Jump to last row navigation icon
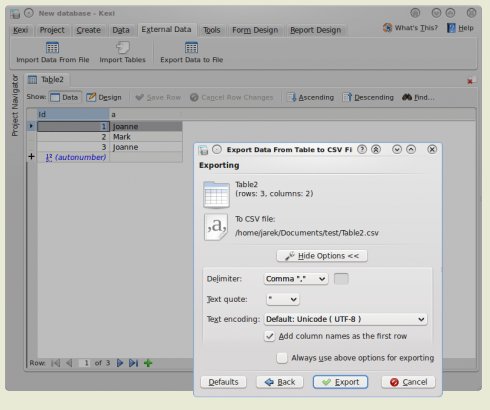The height and width of the screenshot is (410, 490). [x=133, y=363]
